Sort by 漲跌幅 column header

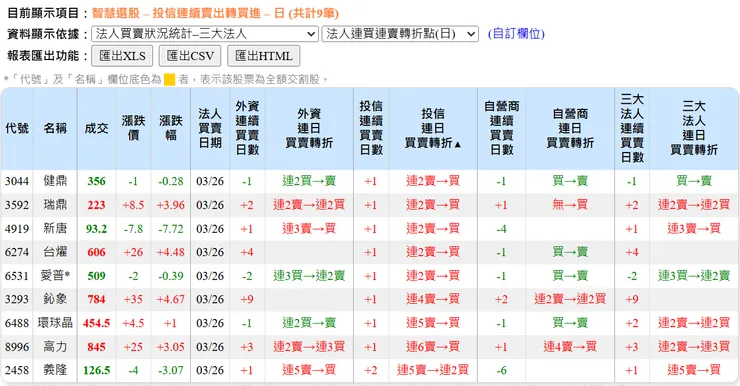coord(171,128)
